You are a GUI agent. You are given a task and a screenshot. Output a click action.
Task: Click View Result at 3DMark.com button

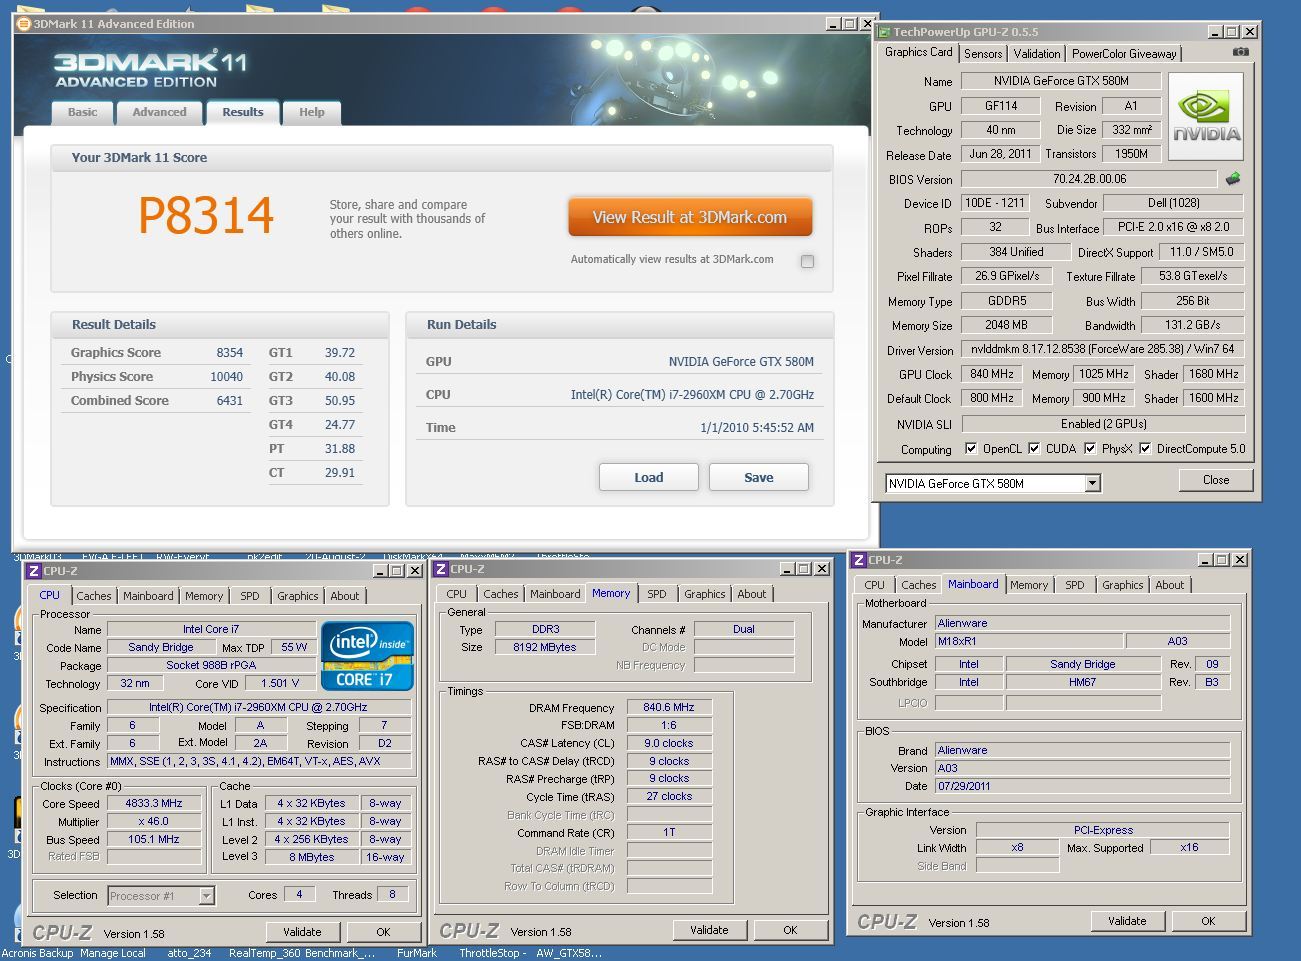coord(689,217)
